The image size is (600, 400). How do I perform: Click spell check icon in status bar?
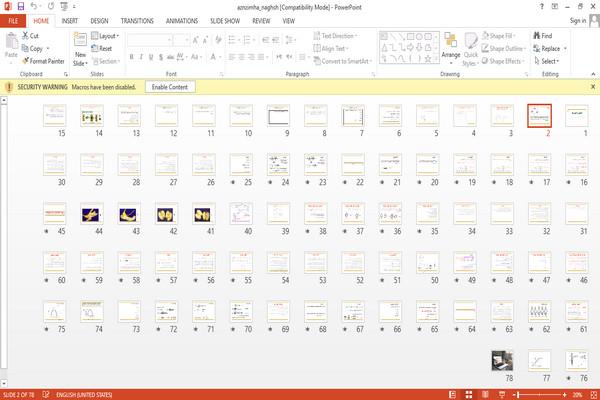(x=46, y=394)
